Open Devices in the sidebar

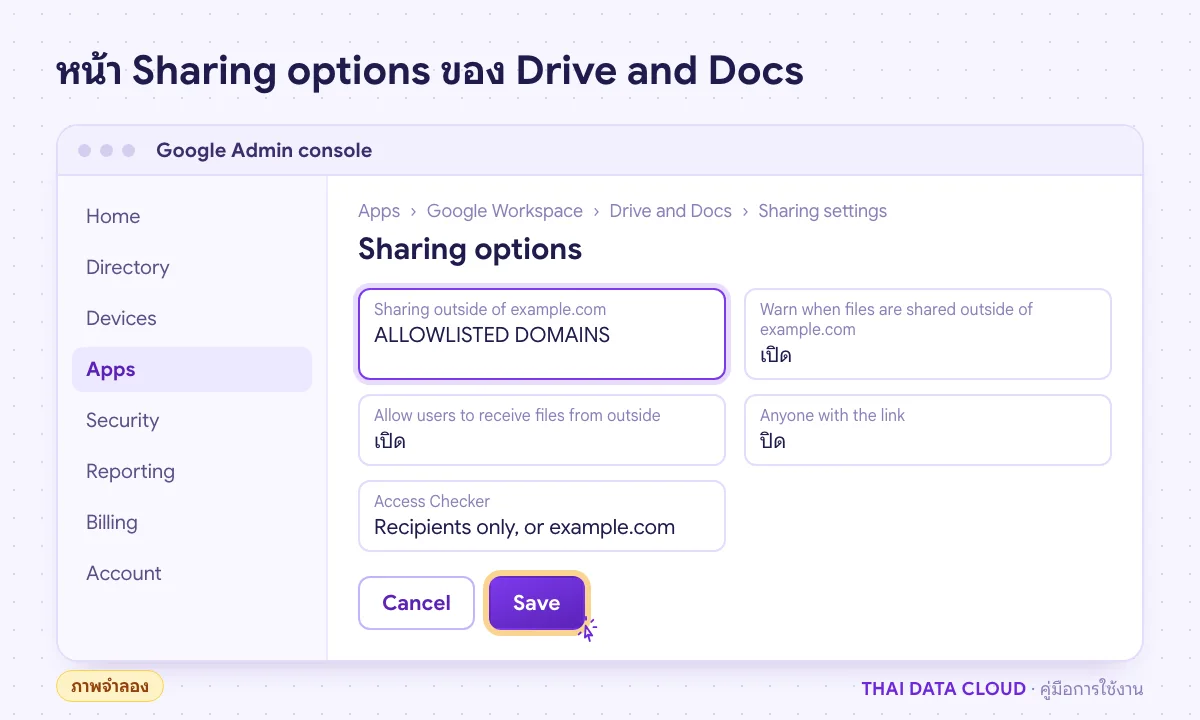(x=191, y=318)
